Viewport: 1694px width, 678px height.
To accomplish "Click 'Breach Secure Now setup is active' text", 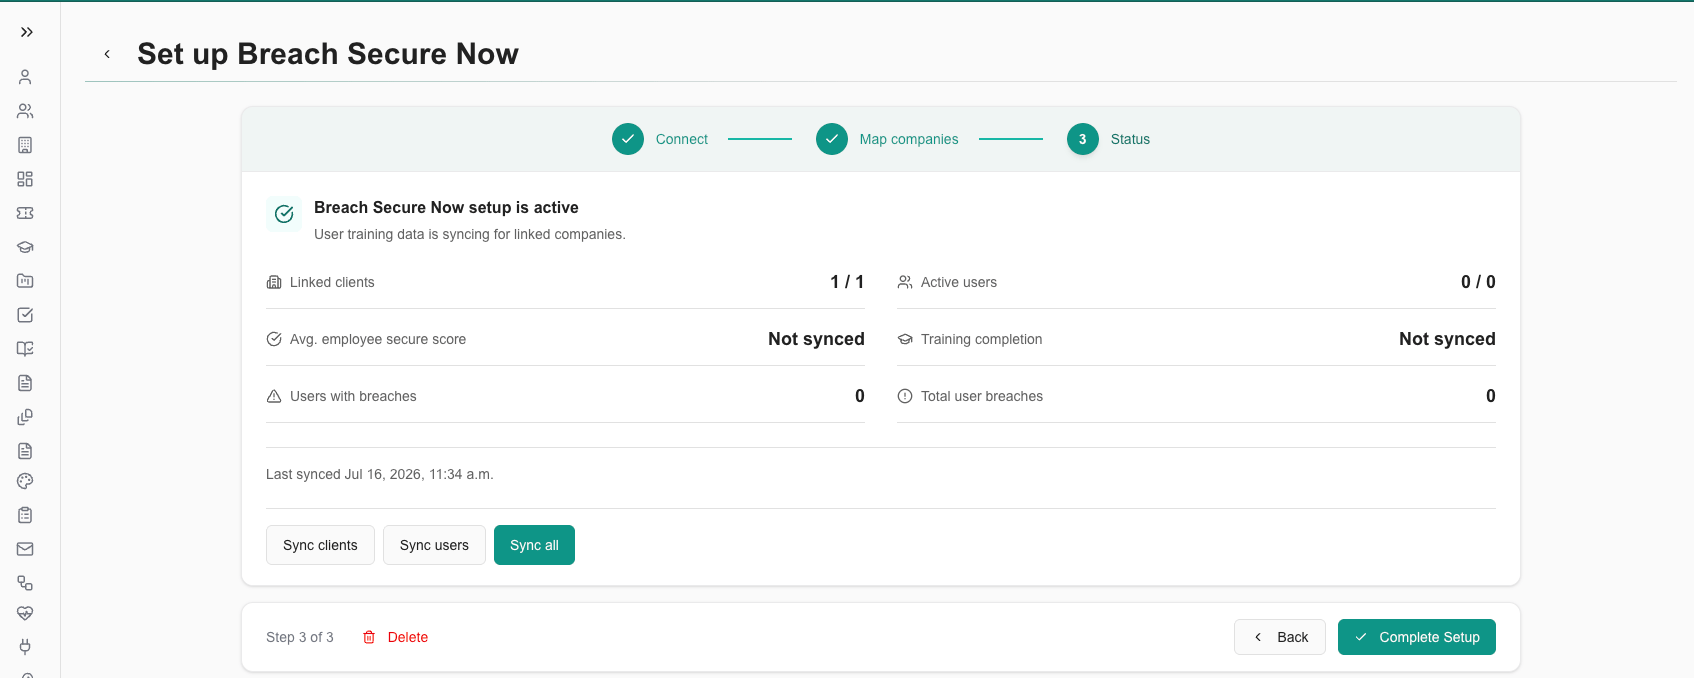I will pos(446,207).
